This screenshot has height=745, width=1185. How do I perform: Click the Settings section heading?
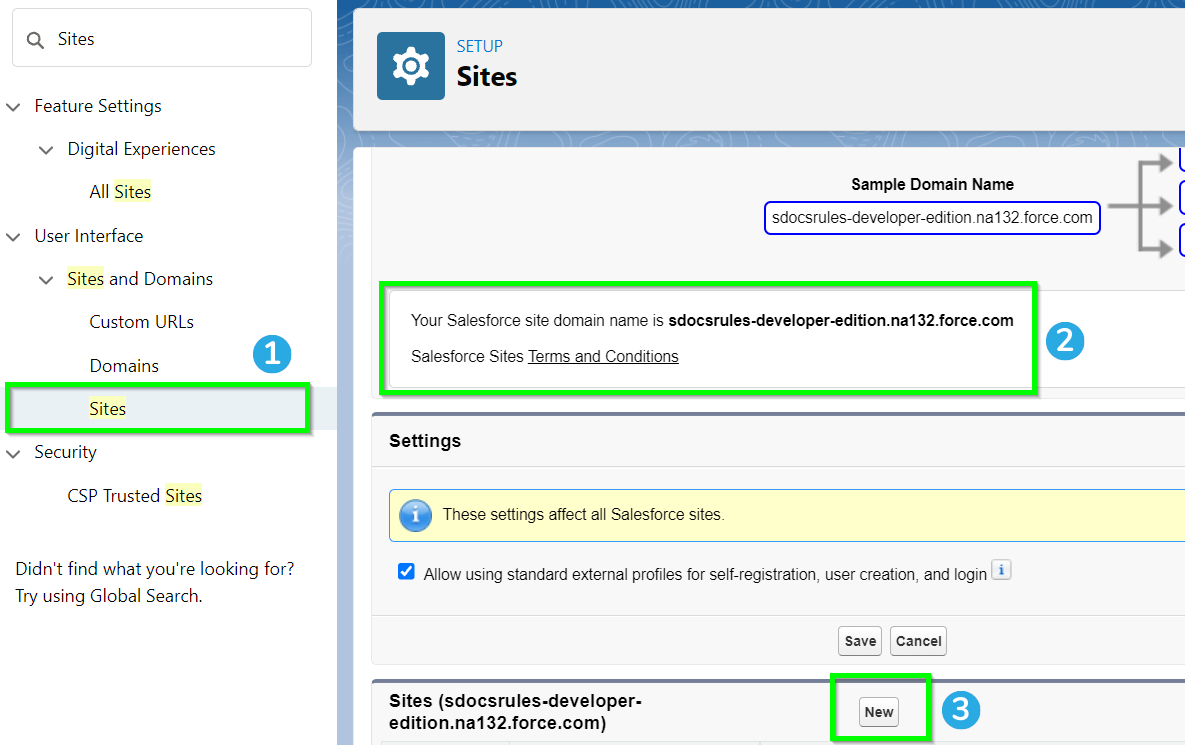click(x=425, y=441)
